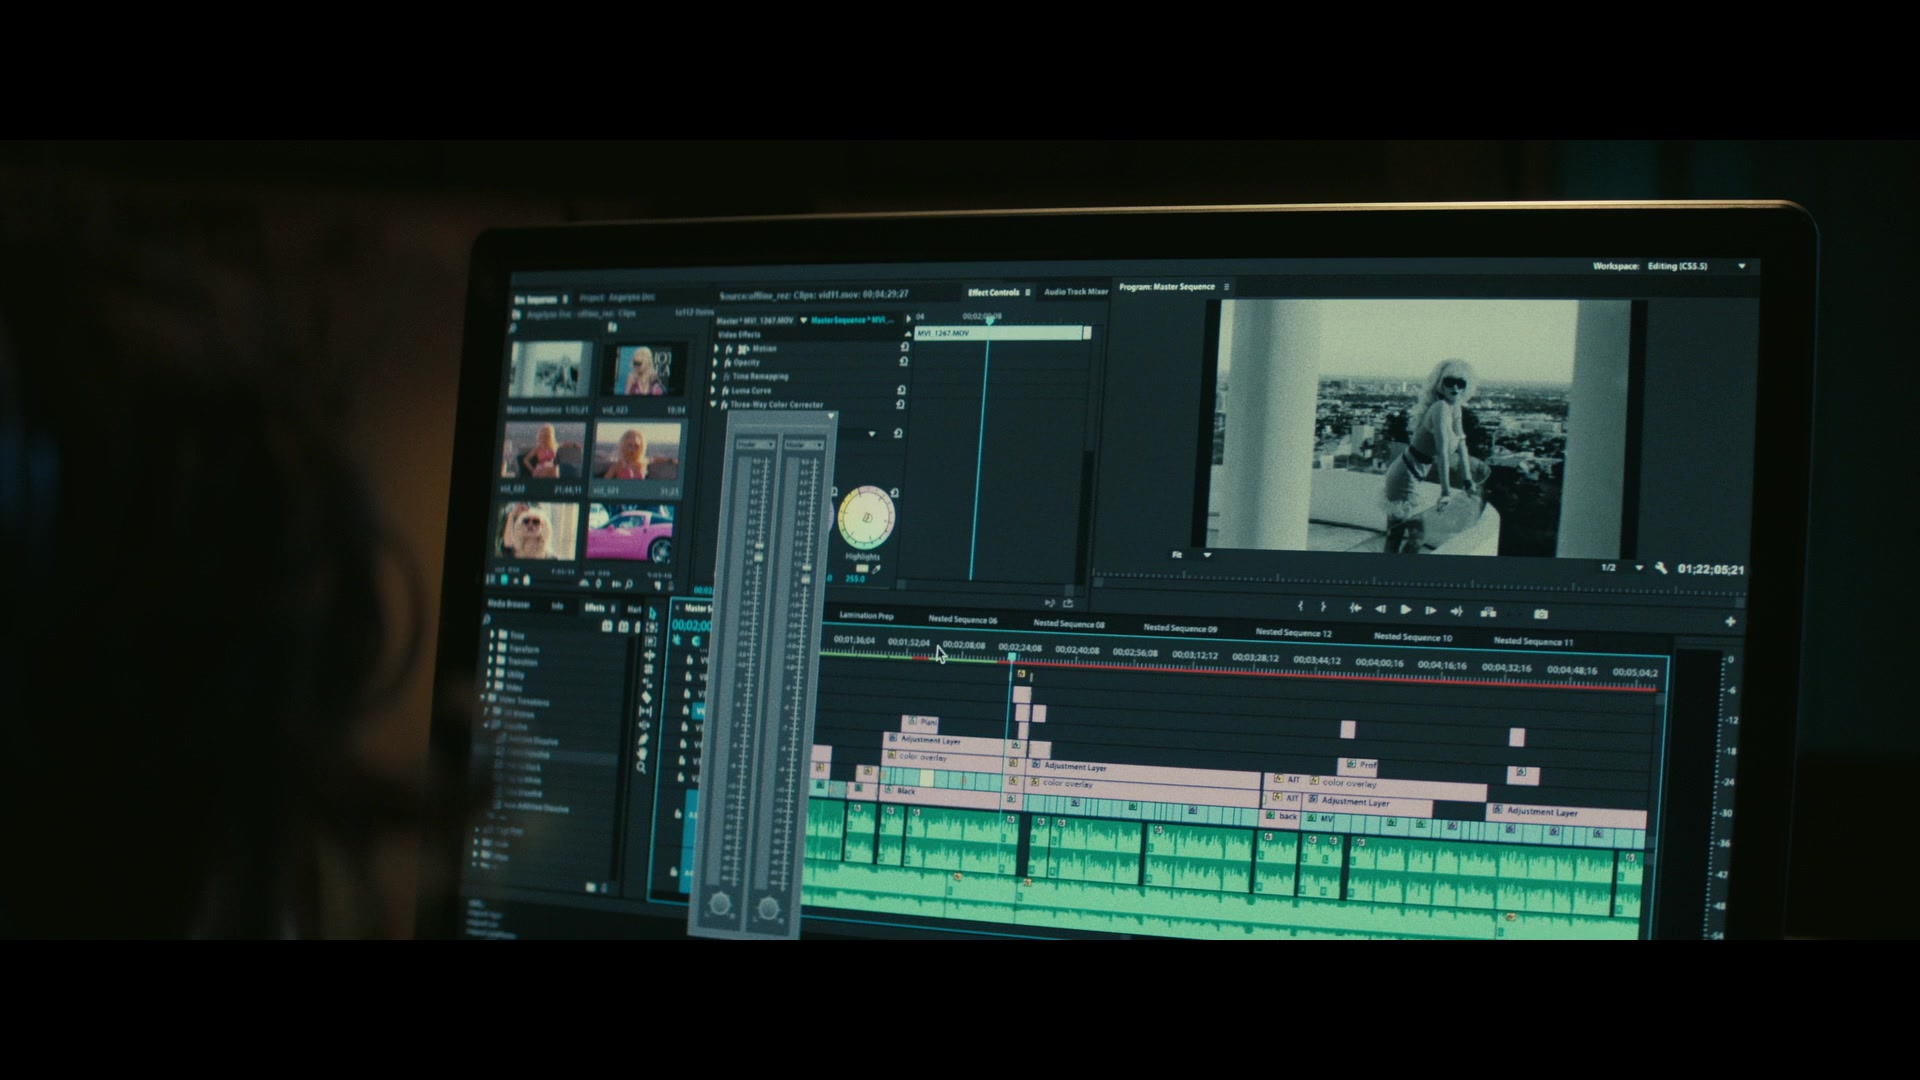Open the right mixer channel Master dropdown
The image size is (1920, 1080).
(803, 445)
